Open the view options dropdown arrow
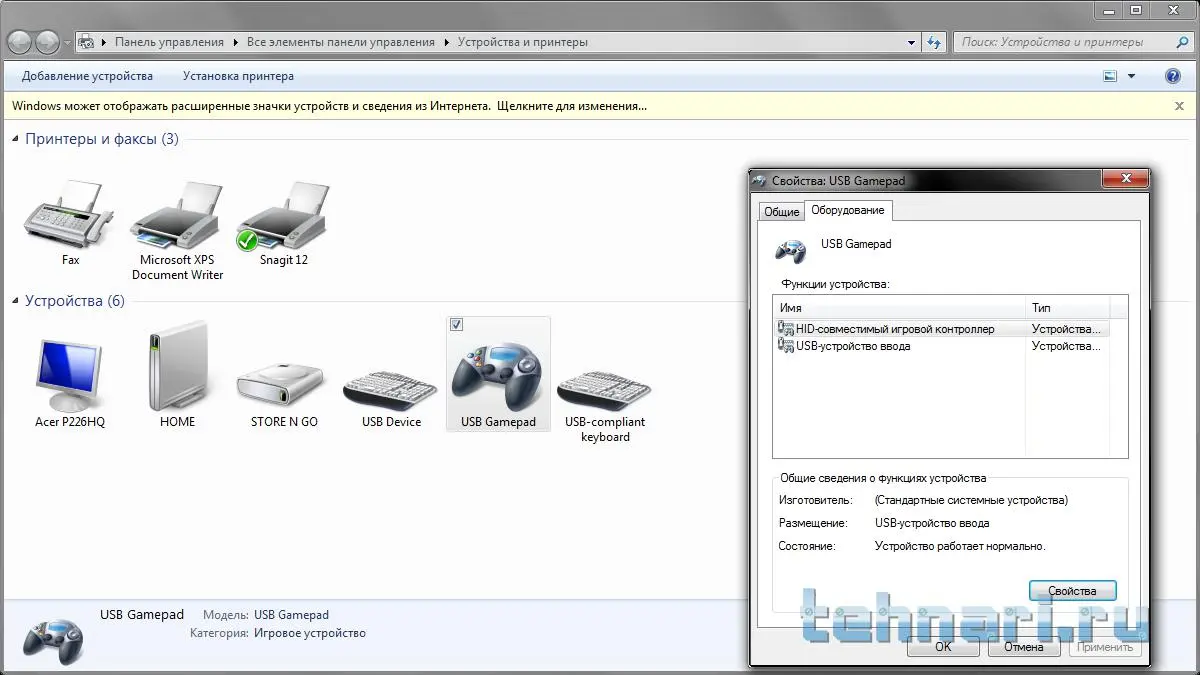 point(1132,76)
